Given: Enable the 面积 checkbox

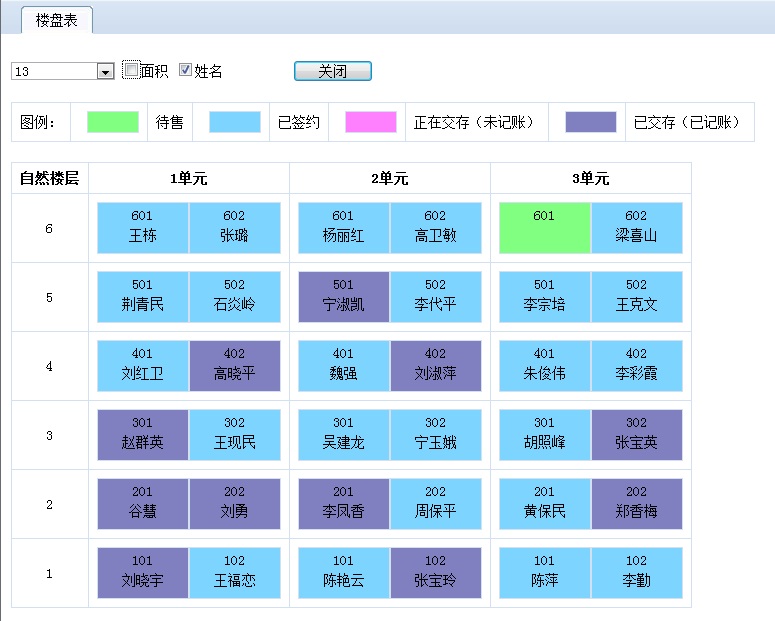Looking at the screenshot, I should pyautogui.click(x=130, y=70).
